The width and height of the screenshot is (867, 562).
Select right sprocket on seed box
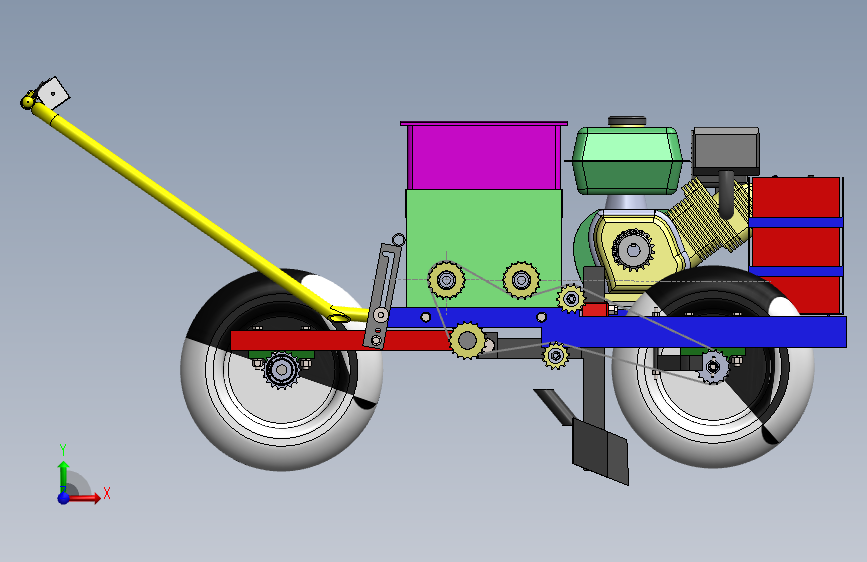pos(521,280)
